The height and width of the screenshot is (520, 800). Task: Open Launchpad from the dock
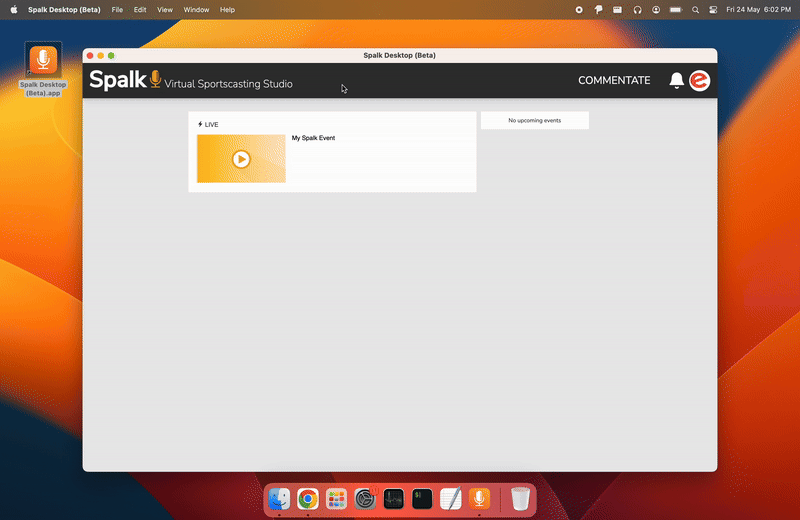pos(336,499)
